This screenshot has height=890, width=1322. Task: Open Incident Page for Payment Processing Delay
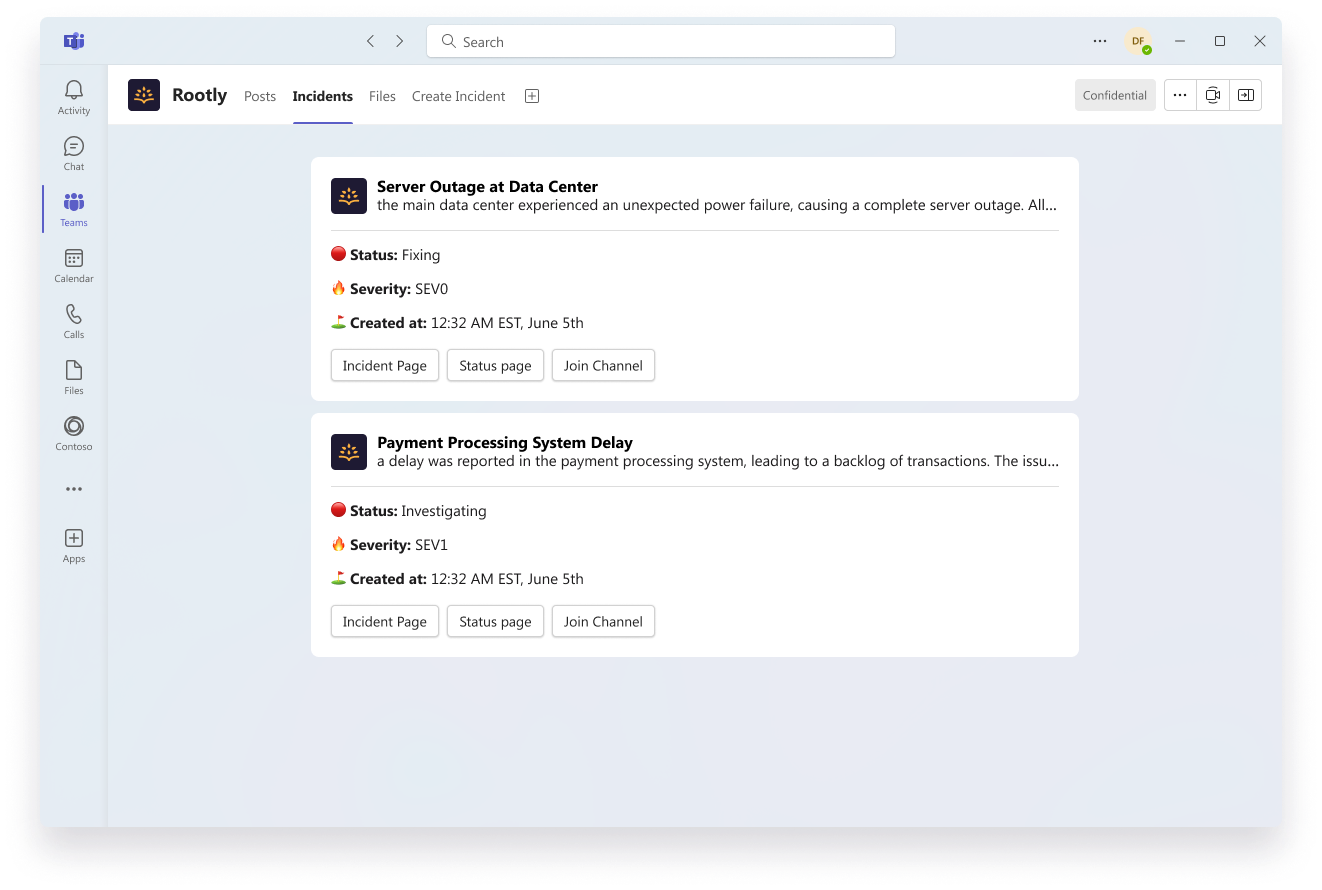pyautogui.click(x=385, y=621)
